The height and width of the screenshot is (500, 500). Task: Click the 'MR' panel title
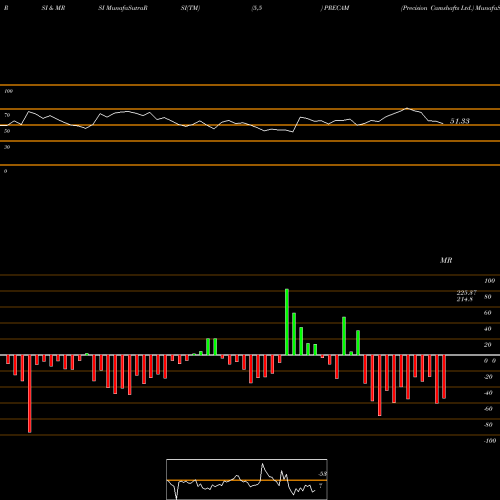tap(446, 260)
